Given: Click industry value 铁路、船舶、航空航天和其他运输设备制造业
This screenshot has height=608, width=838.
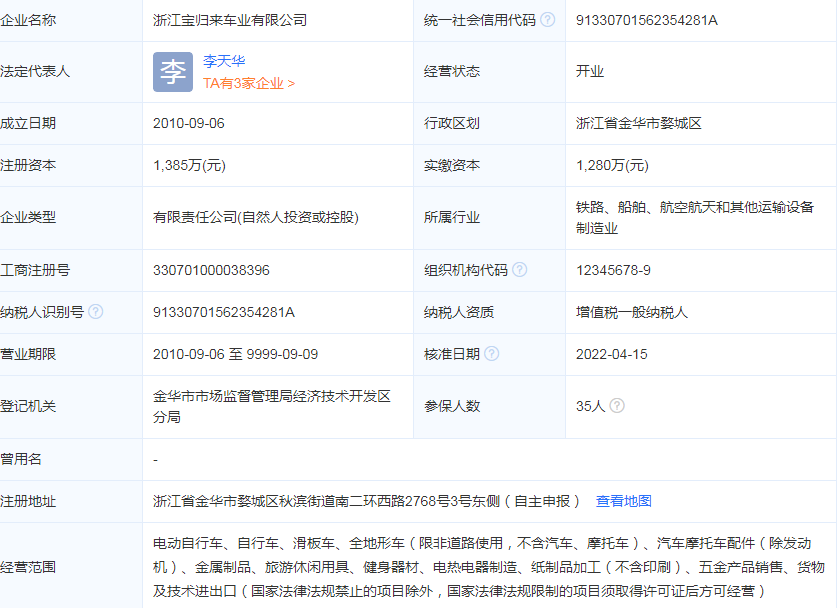Looking at the screenshot, I should [695, 217].
